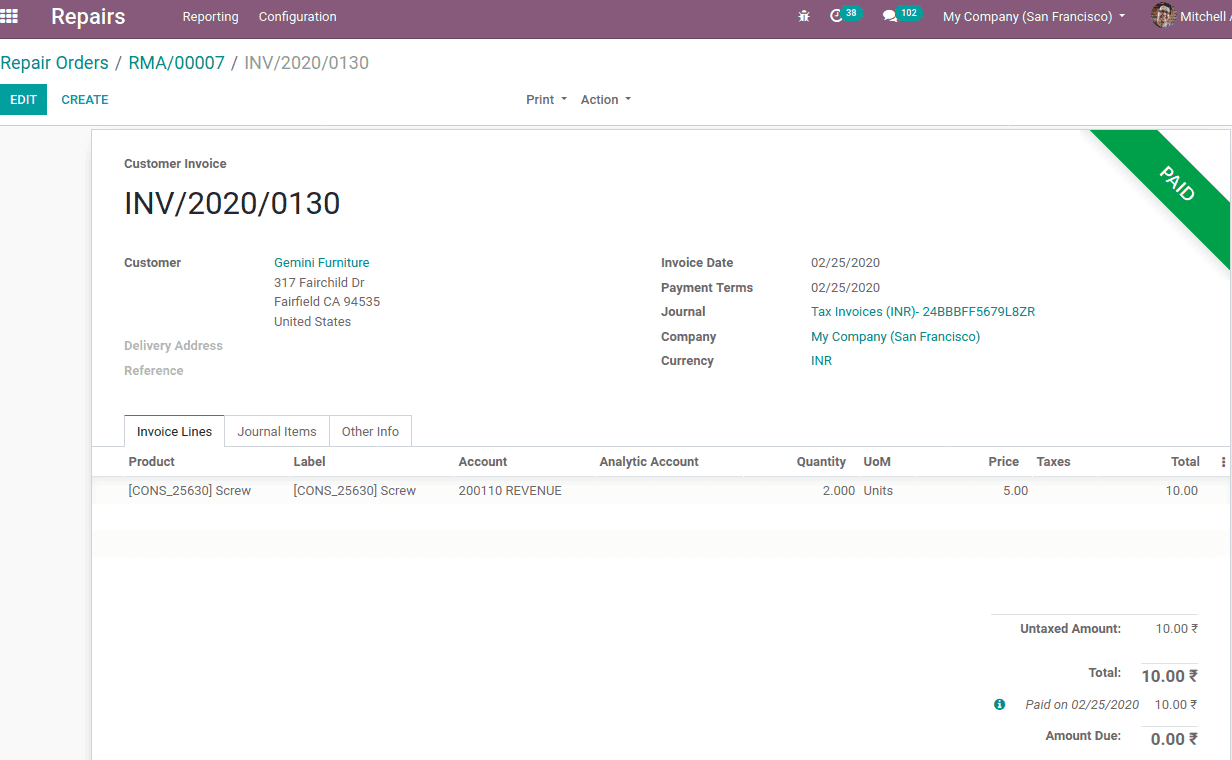Image resolution: width=1232 pixels, height=760 pixels.
Task: Open Mitchell user menu
Action: tap(1191, 17)
